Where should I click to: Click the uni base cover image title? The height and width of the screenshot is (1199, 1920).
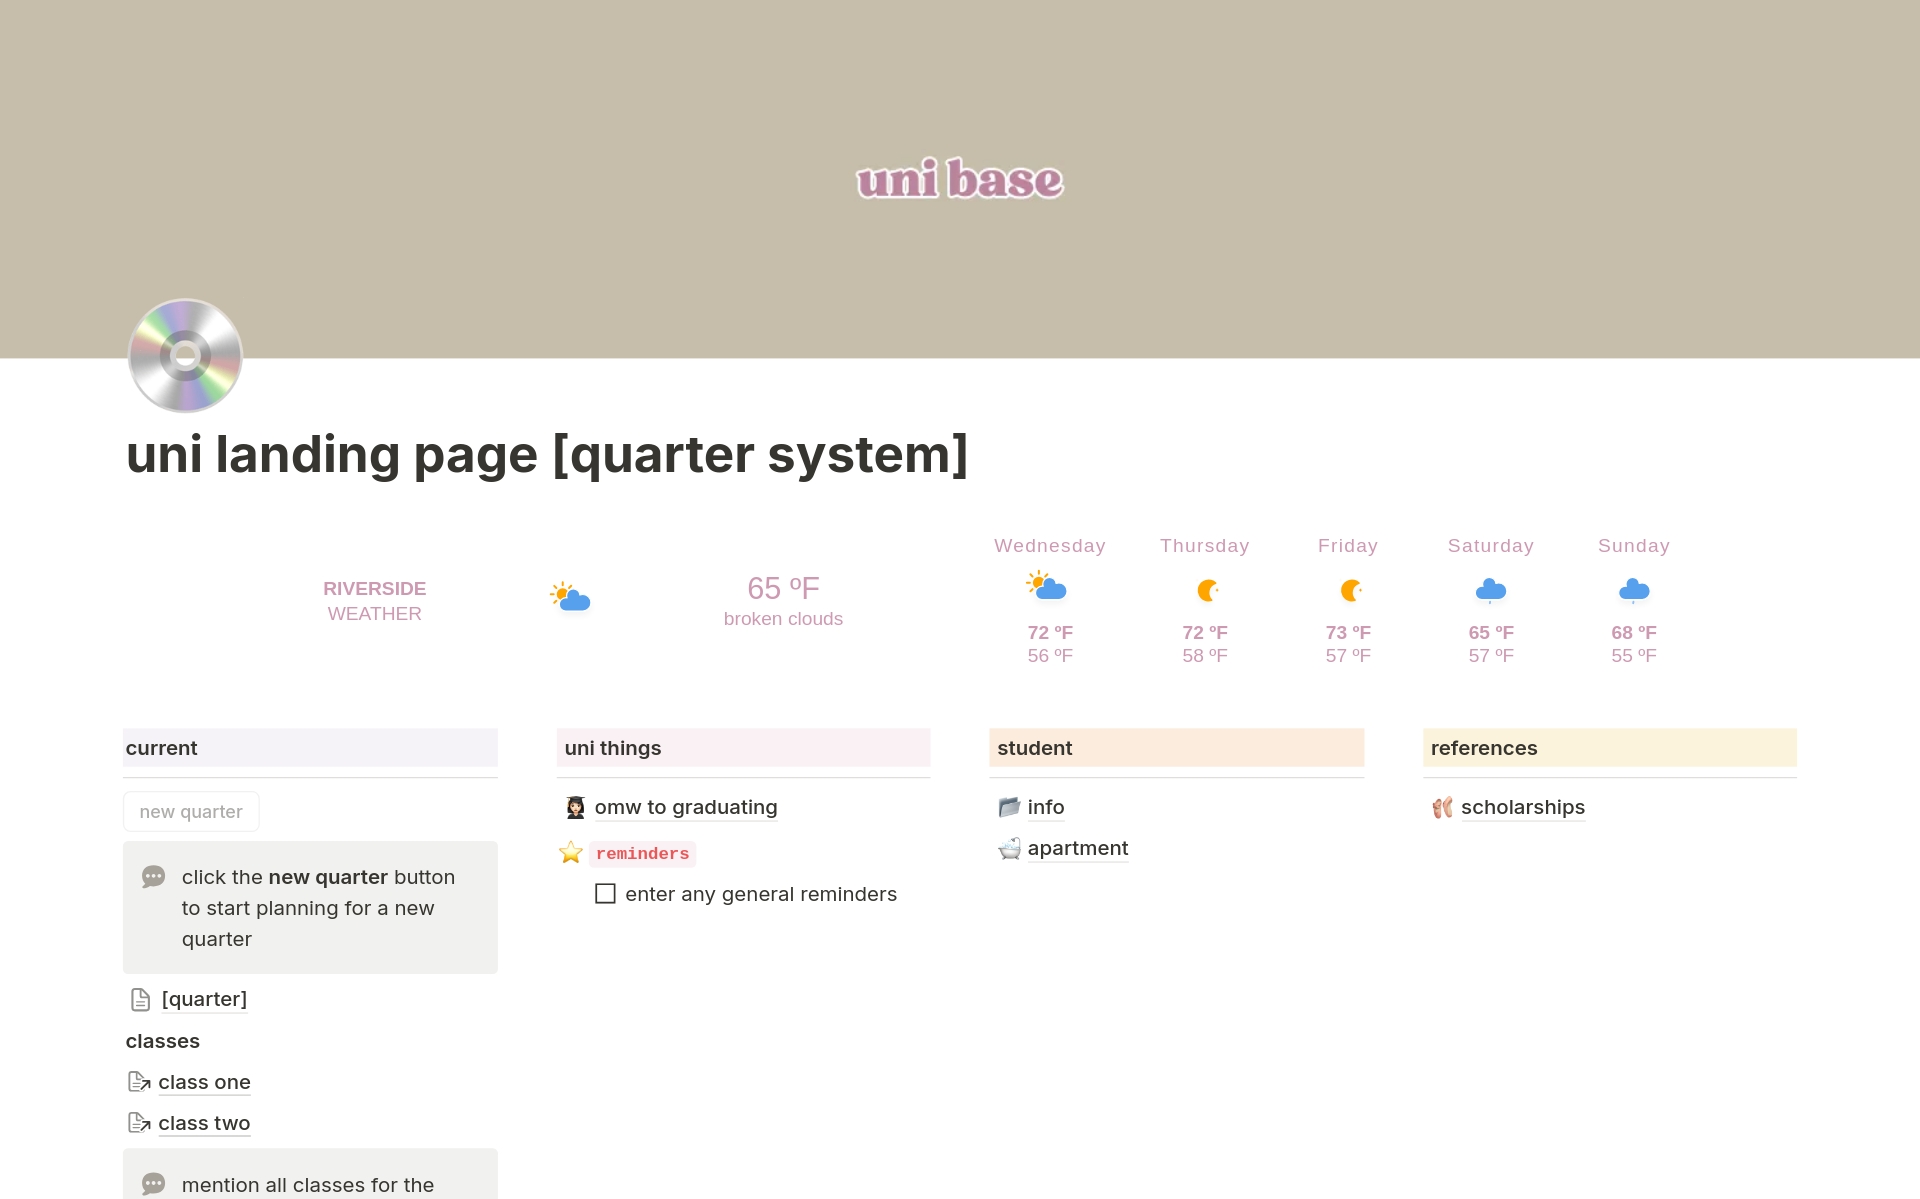click(959, 180)
